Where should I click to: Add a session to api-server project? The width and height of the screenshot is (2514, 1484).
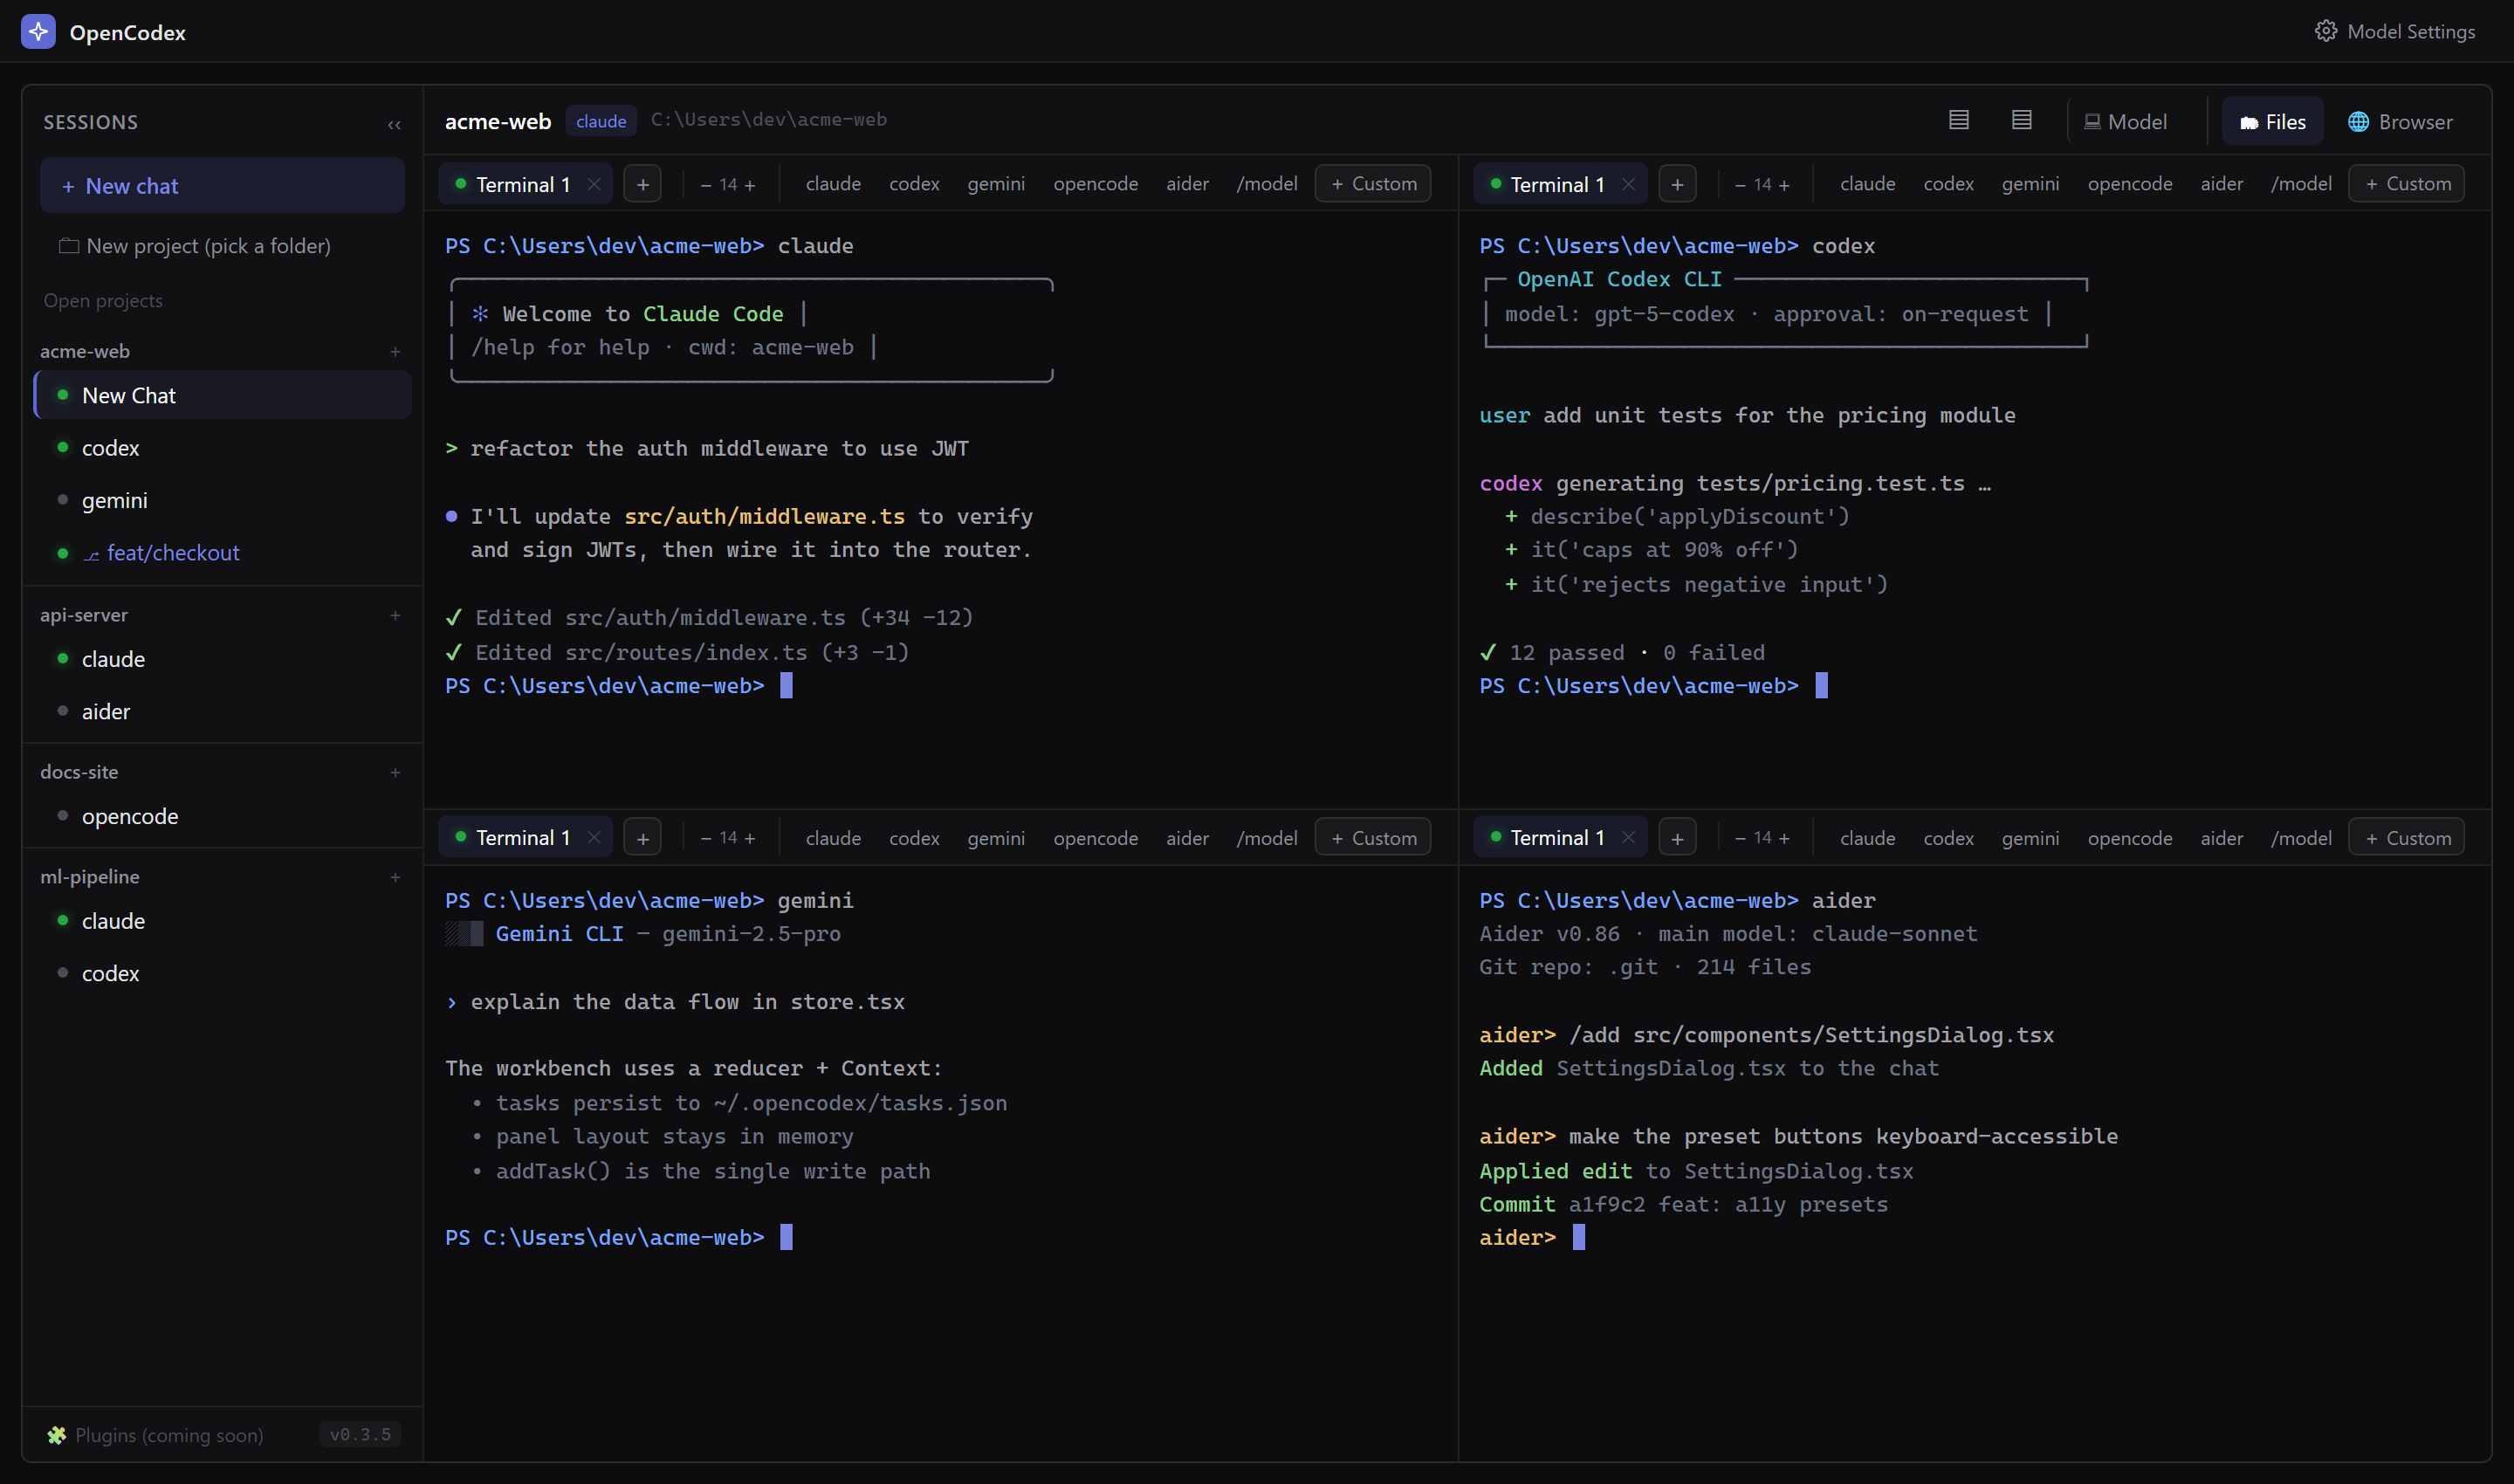395,615
